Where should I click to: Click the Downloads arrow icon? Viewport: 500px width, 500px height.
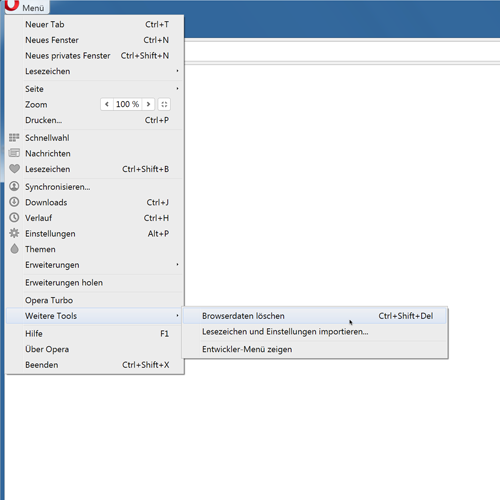pos(14,202)
